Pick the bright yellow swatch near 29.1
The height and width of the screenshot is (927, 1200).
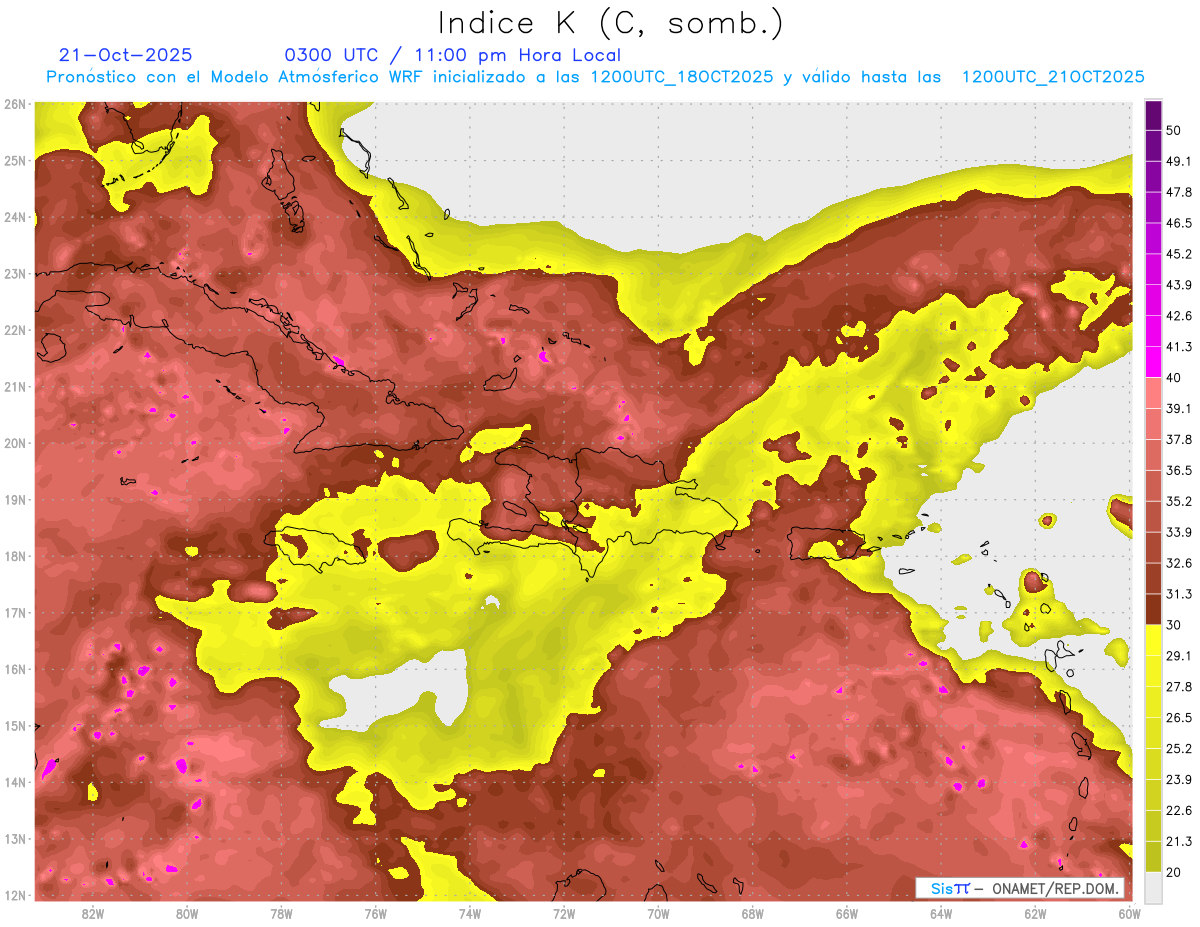[1153, 641]
